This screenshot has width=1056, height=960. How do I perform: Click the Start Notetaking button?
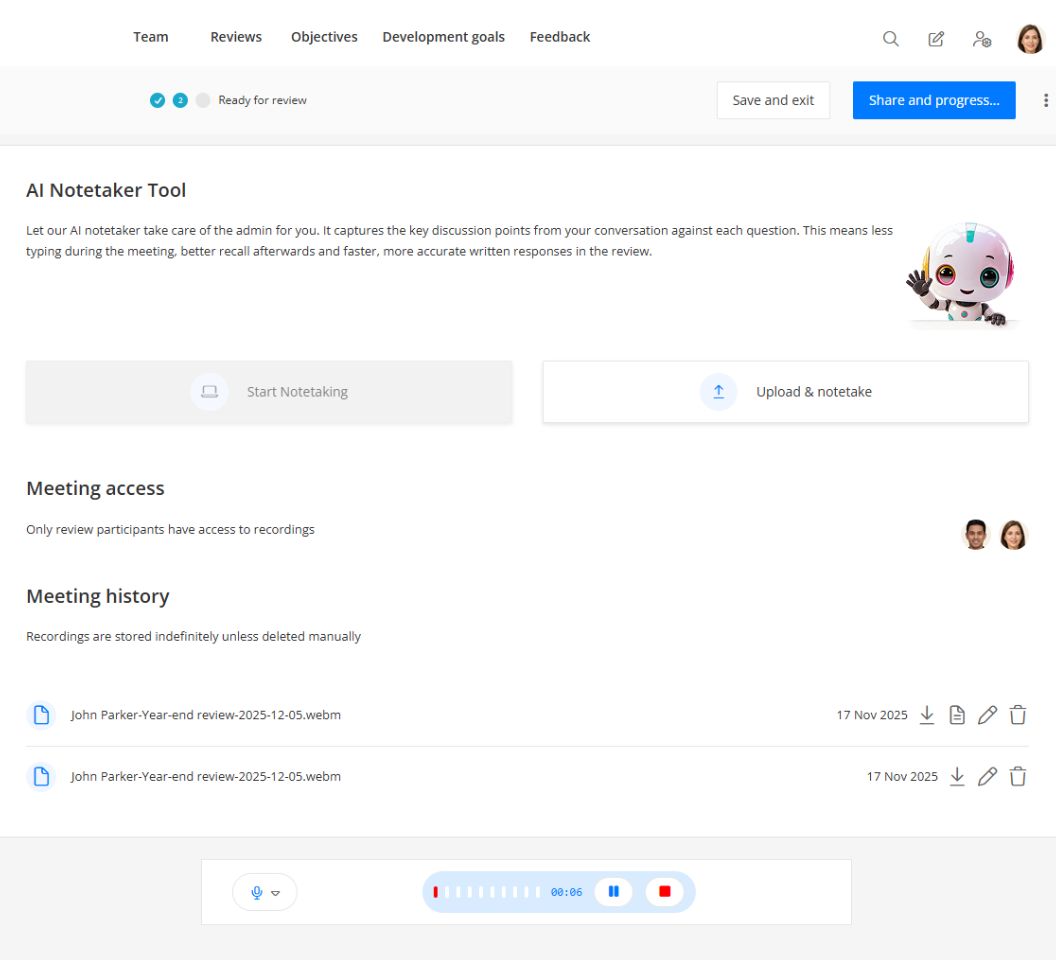pos(269,392)
